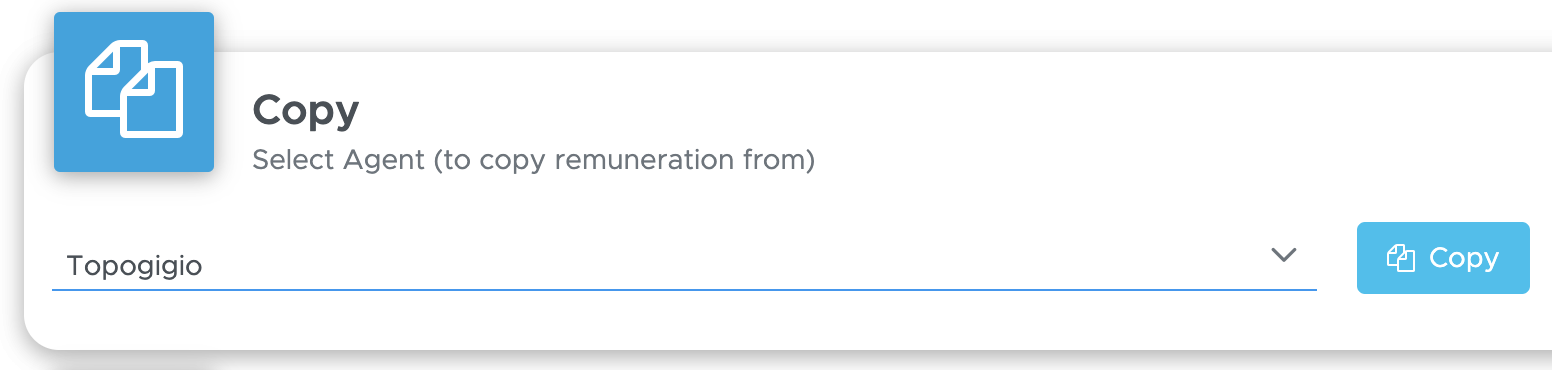Click the small copy icon inside Copy button
Screen dimensions: 1552x370
point(1402,258)
